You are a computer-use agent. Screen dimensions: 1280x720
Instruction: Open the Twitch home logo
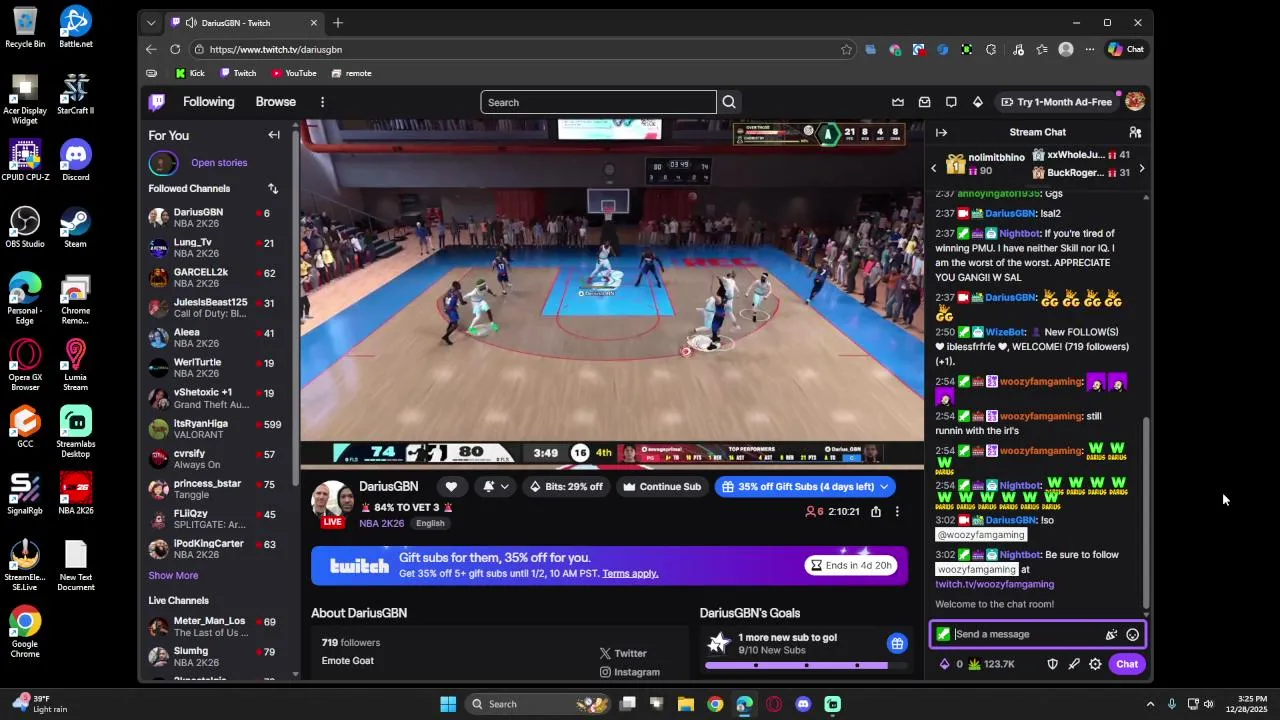pos(157,102)
